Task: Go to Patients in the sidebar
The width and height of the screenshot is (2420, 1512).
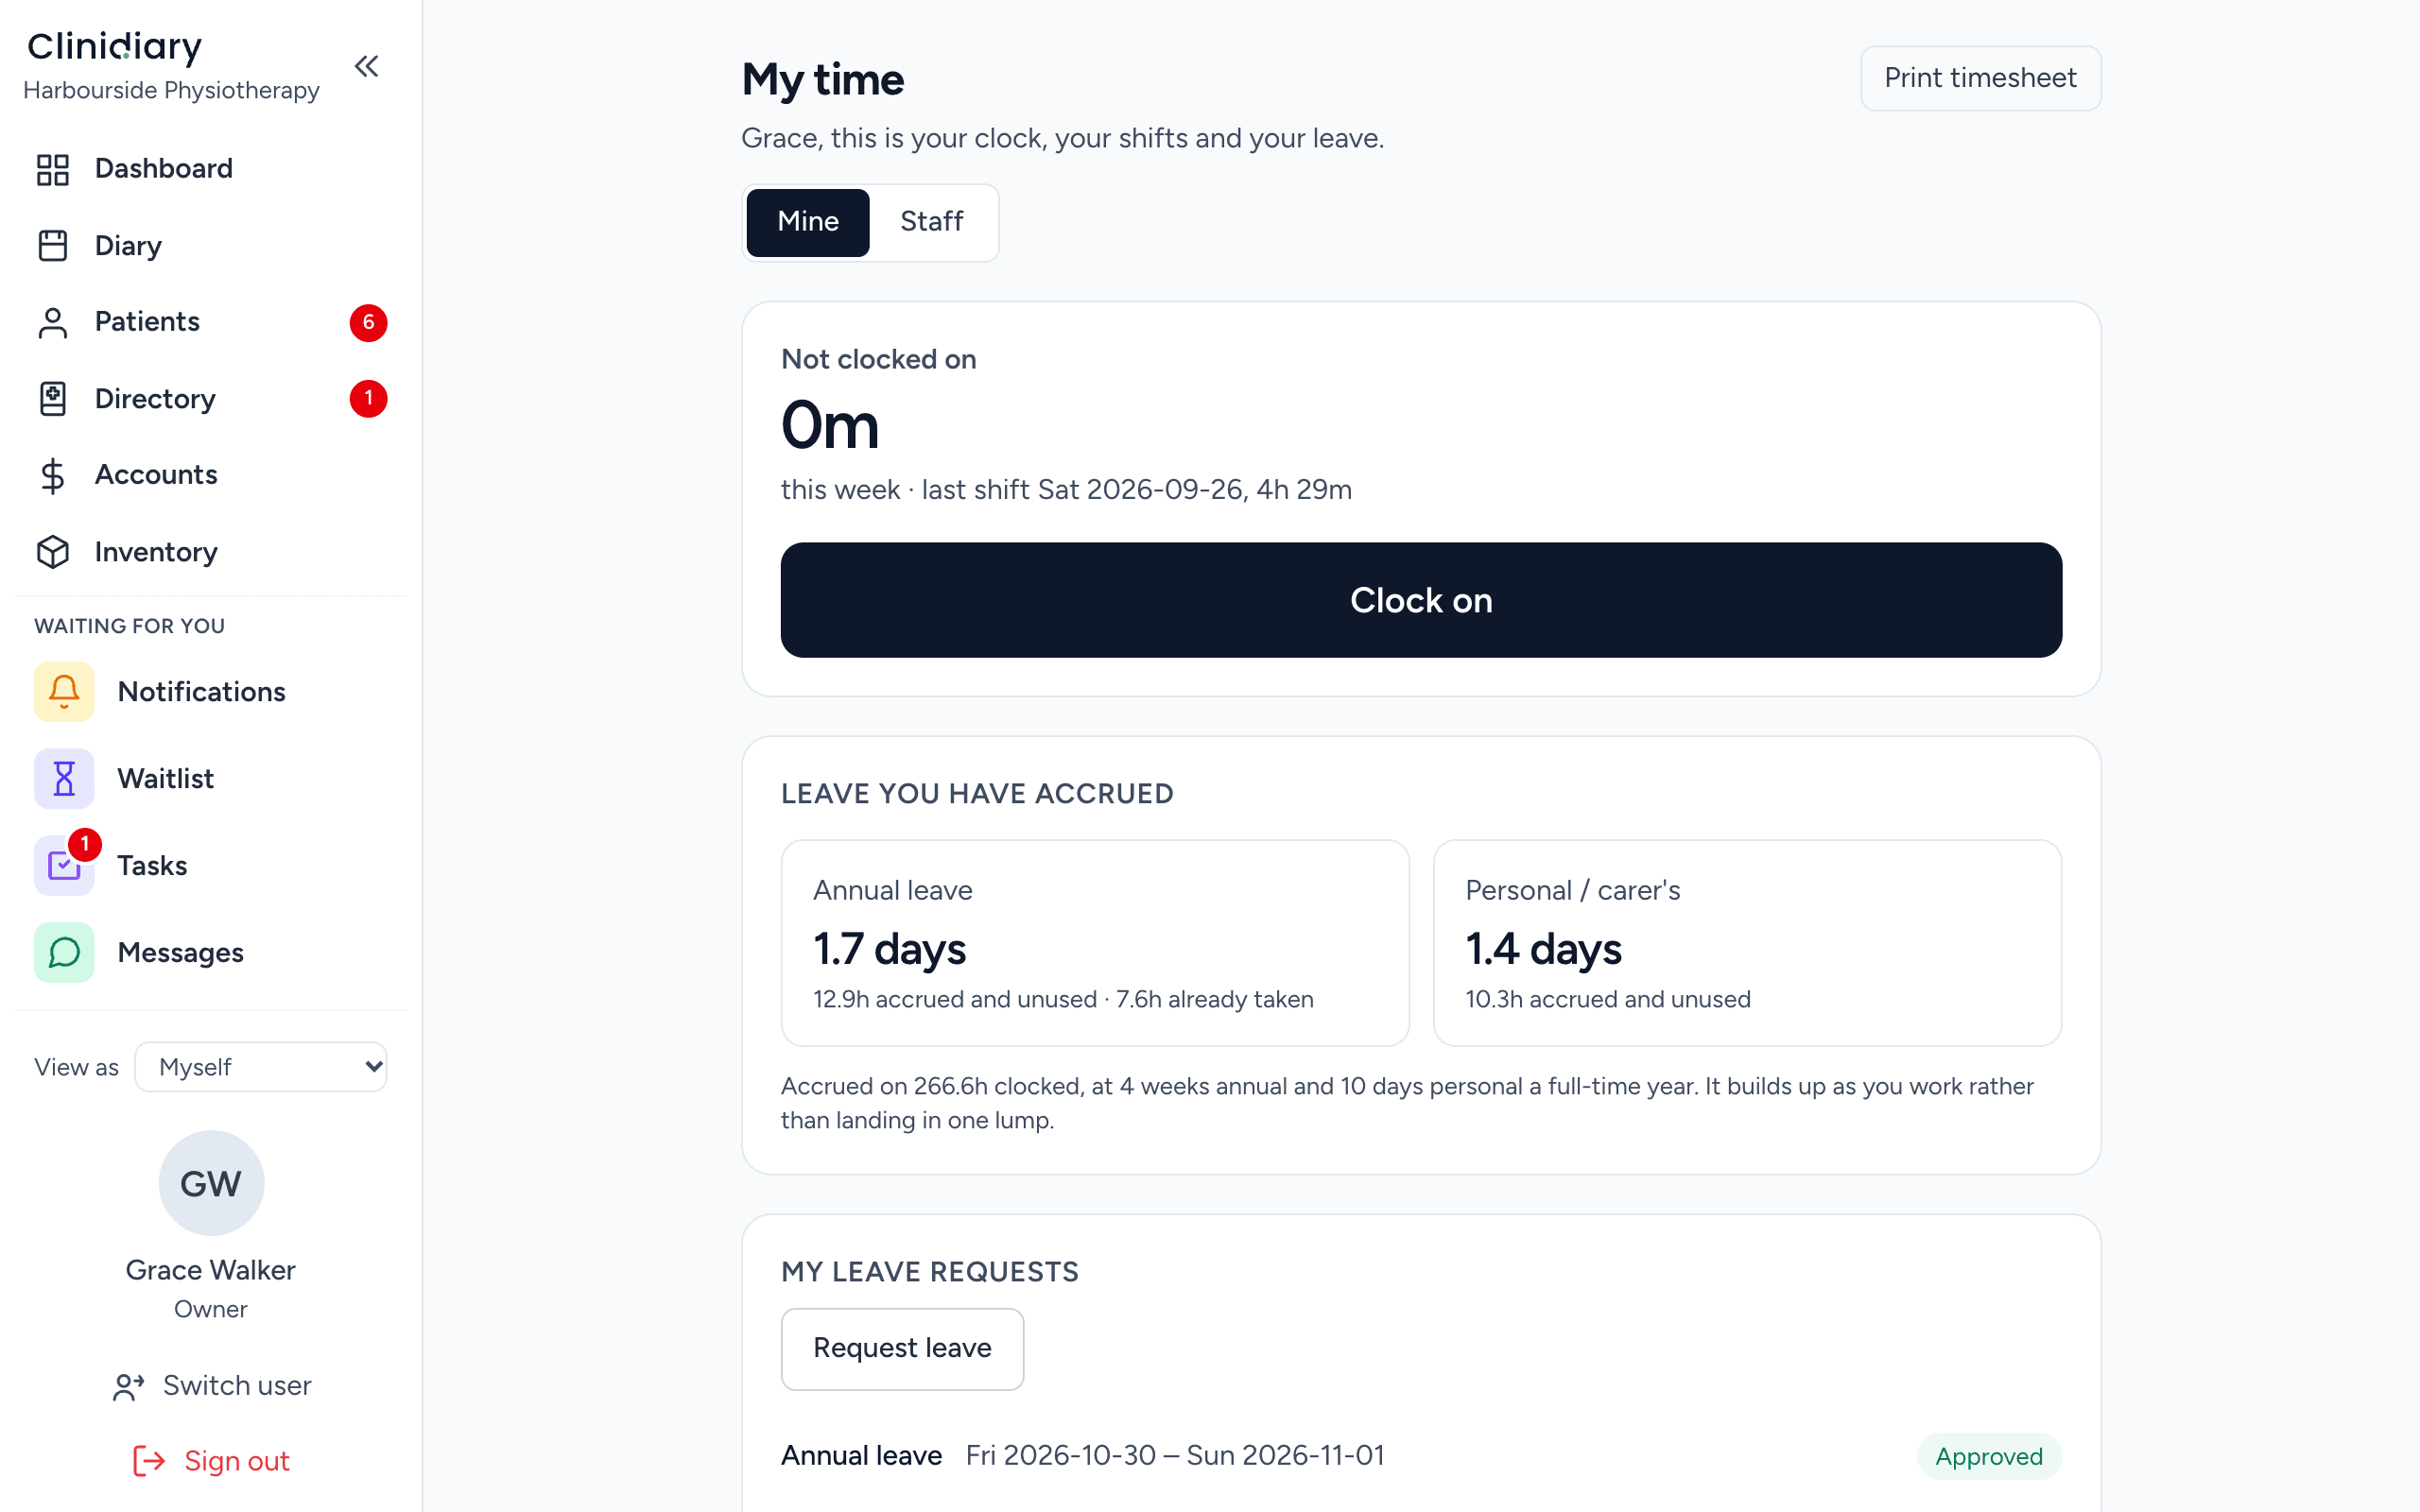Action: tap(211, 322)
